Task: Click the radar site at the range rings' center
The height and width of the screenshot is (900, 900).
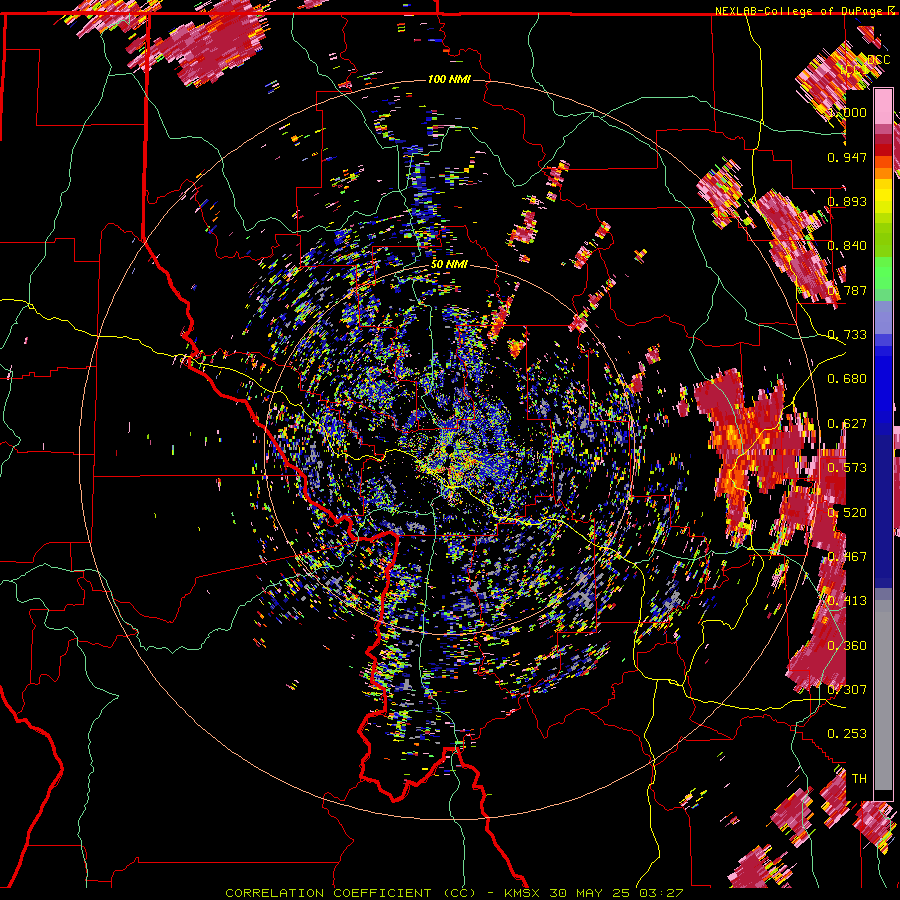Action: point(449,451)
